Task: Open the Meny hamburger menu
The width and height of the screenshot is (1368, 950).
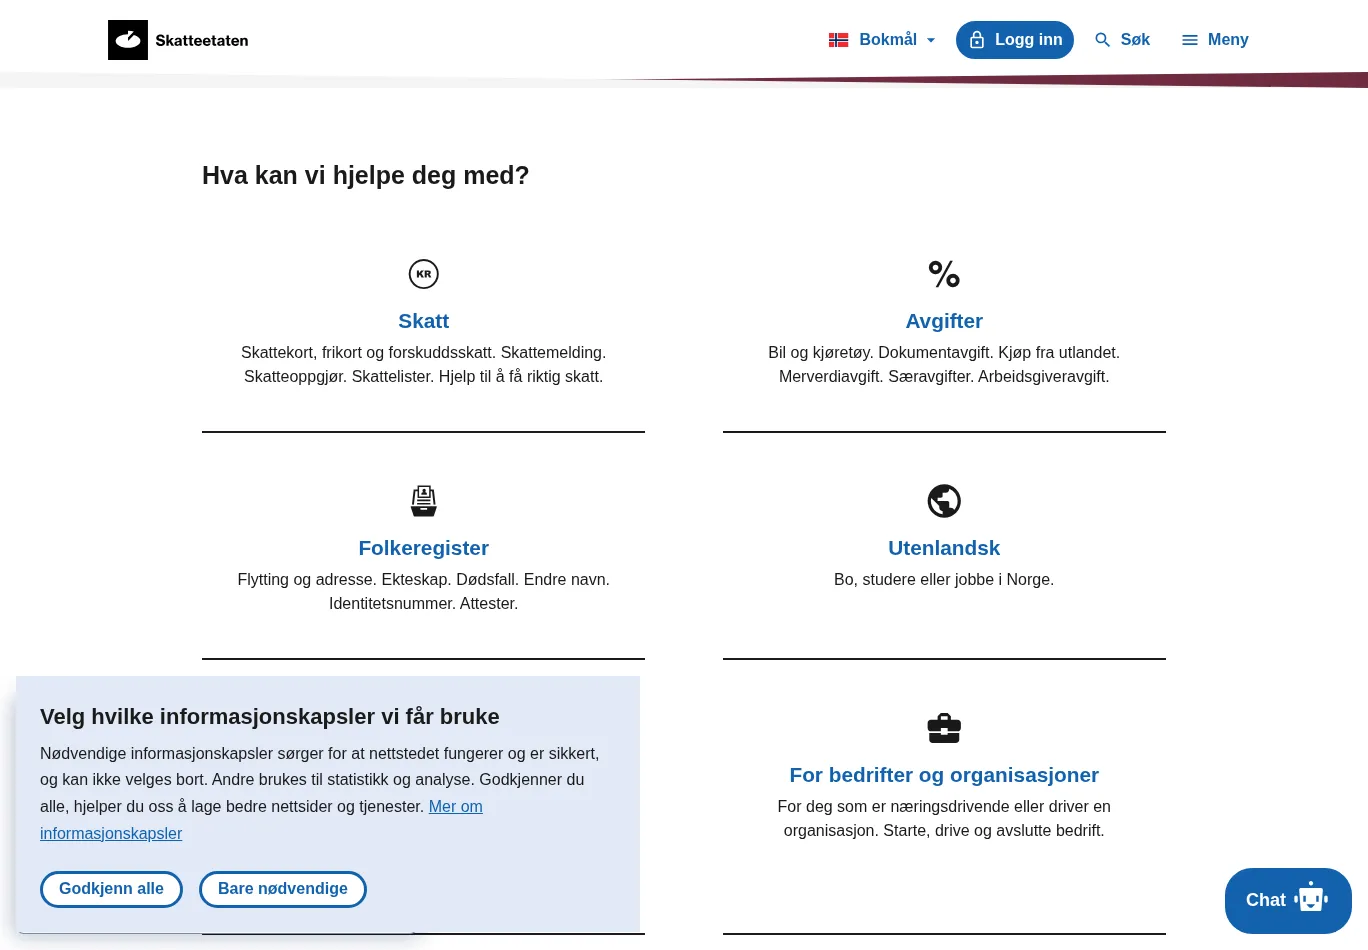Action: pos(1215,40)
